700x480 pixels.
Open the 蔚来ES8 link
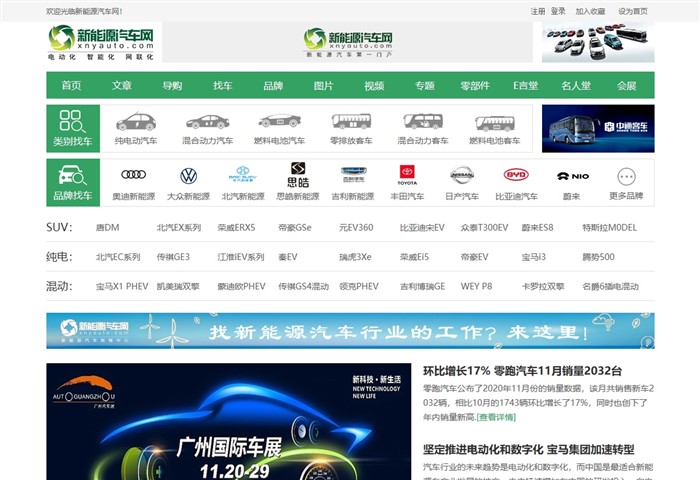(x=538, y=227)
